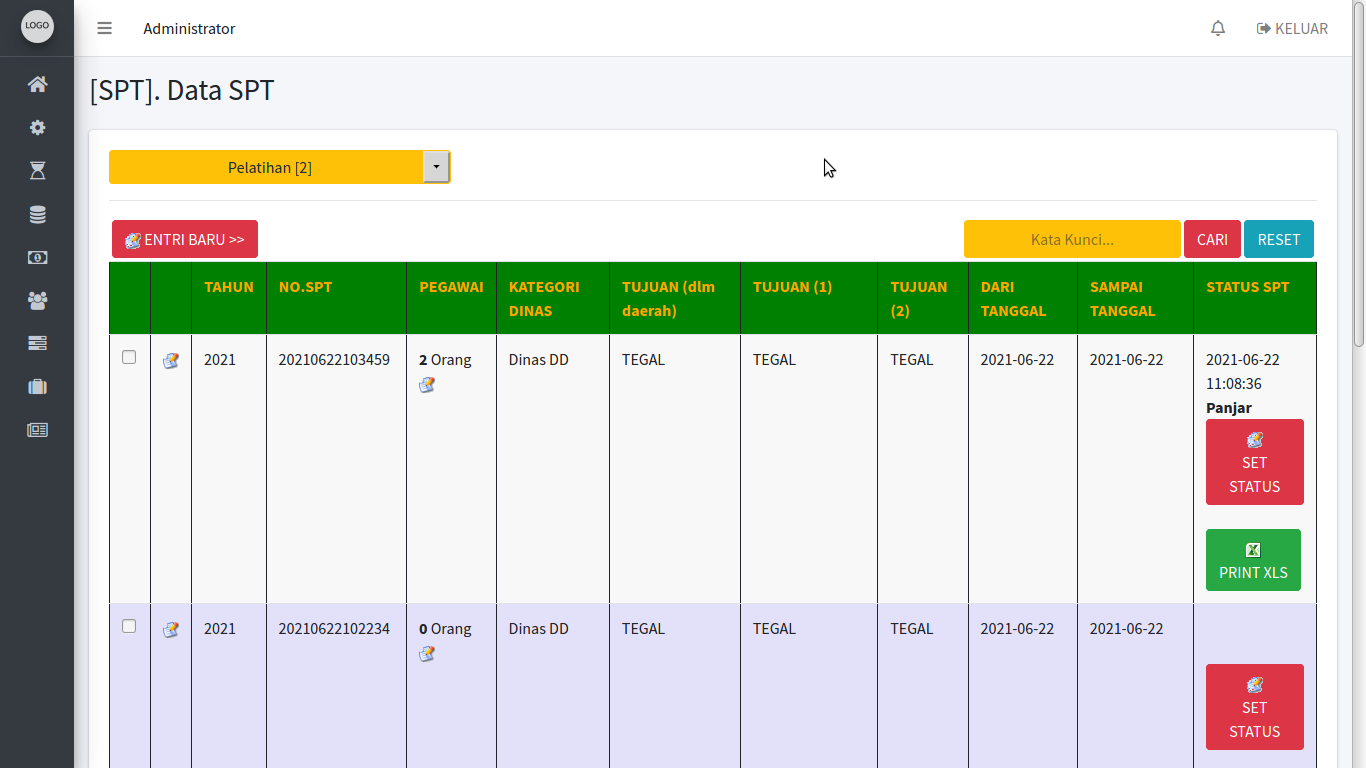
Task: Toggle the hamburger menu
Action: point(104,28)
